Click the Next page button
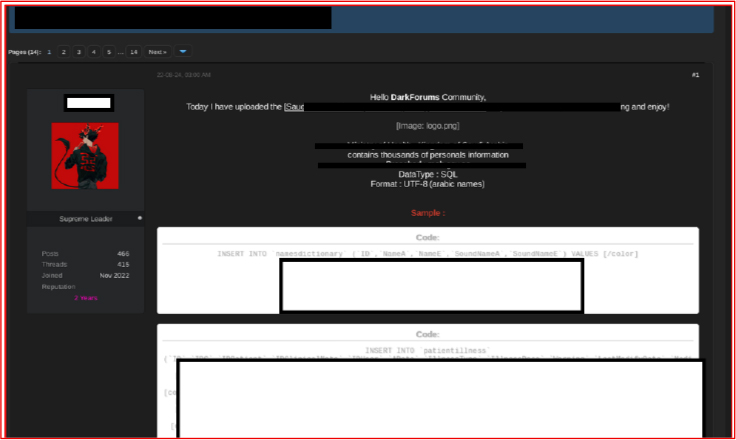Screen dimensions: 736x440 (x=157, y=51)
